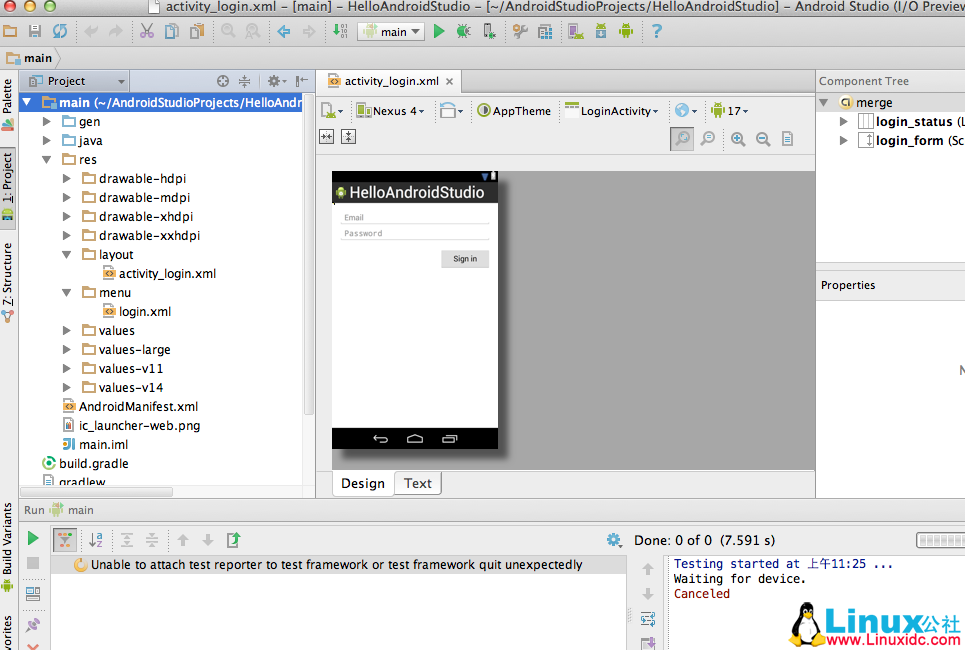Switch to the Design tab
Screen dimensions: 965x650
[363, 484]
